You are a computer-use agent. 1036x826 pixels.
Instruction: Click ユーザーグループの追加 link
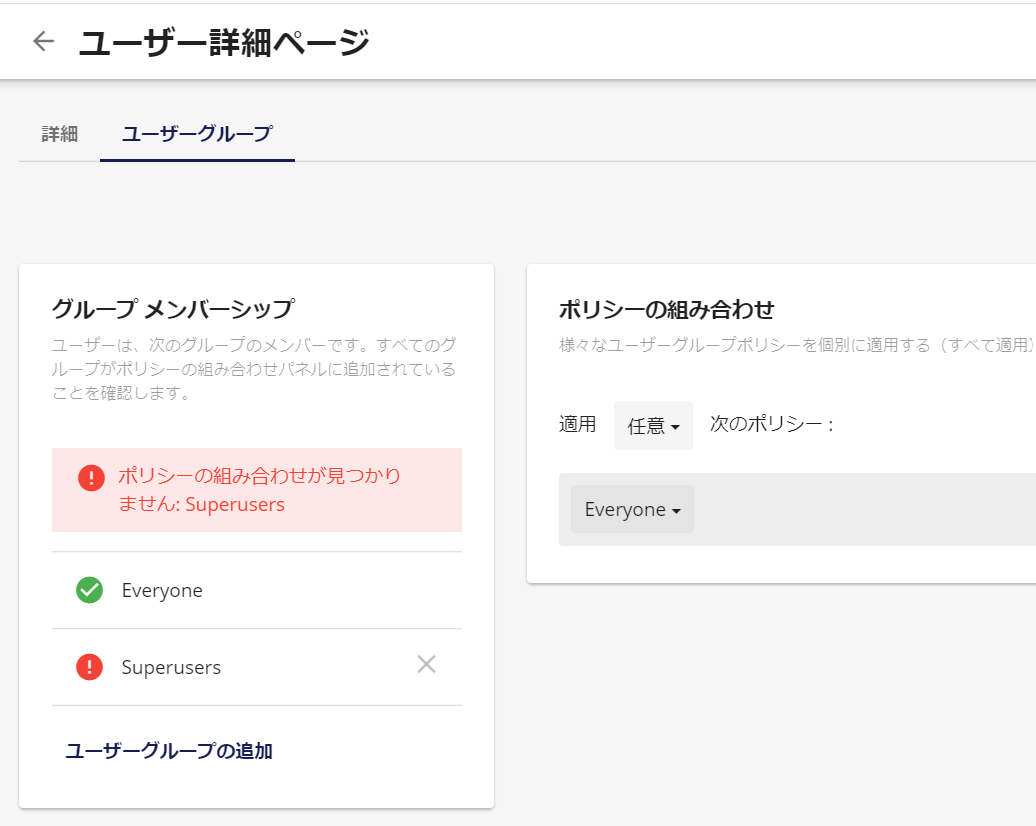[168, 751]
